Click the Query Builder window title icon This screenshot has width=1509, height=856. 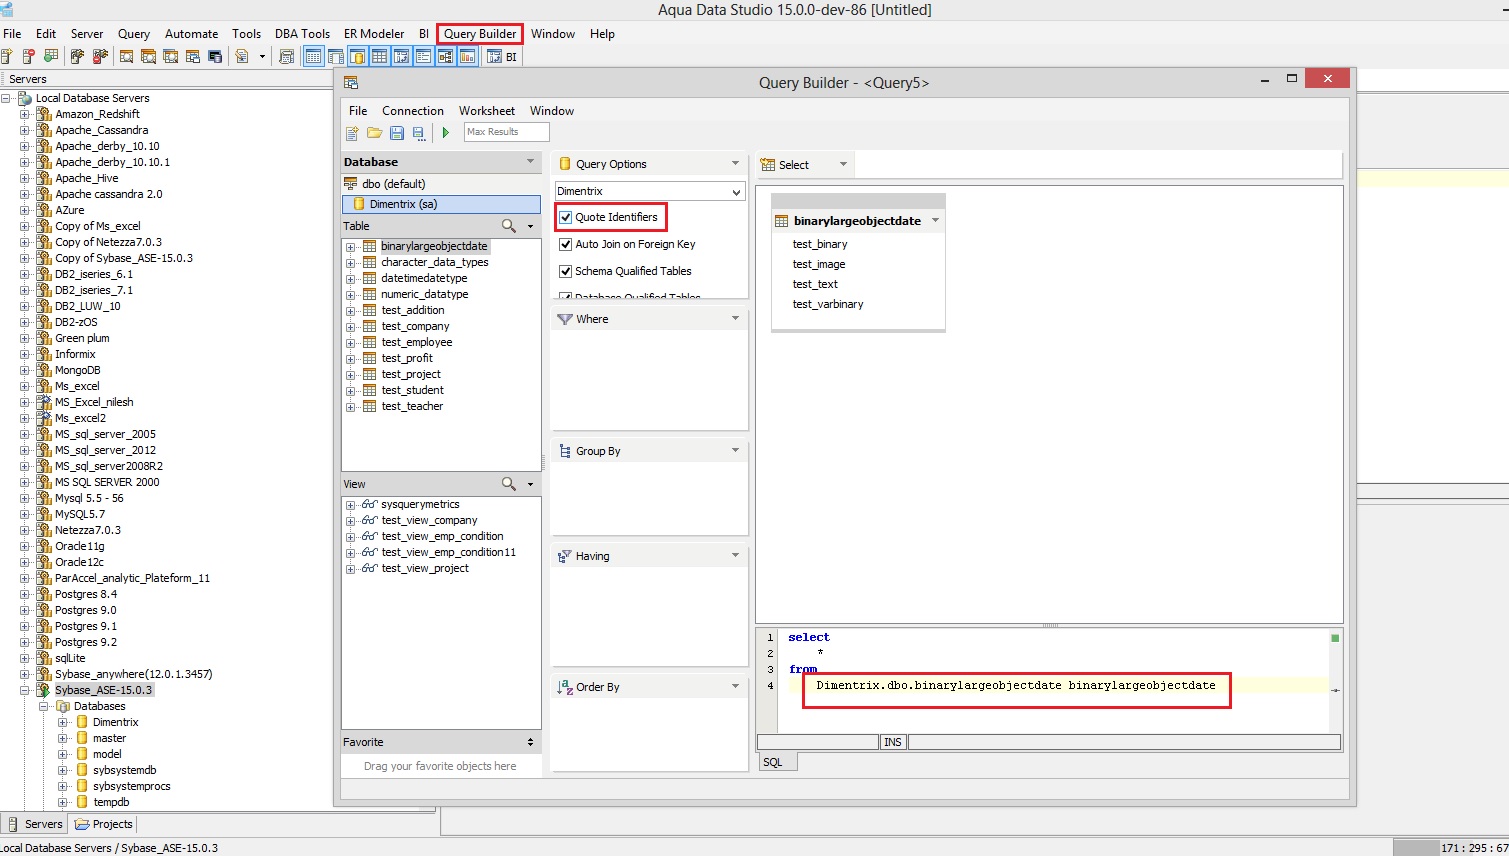click(351, 82)
